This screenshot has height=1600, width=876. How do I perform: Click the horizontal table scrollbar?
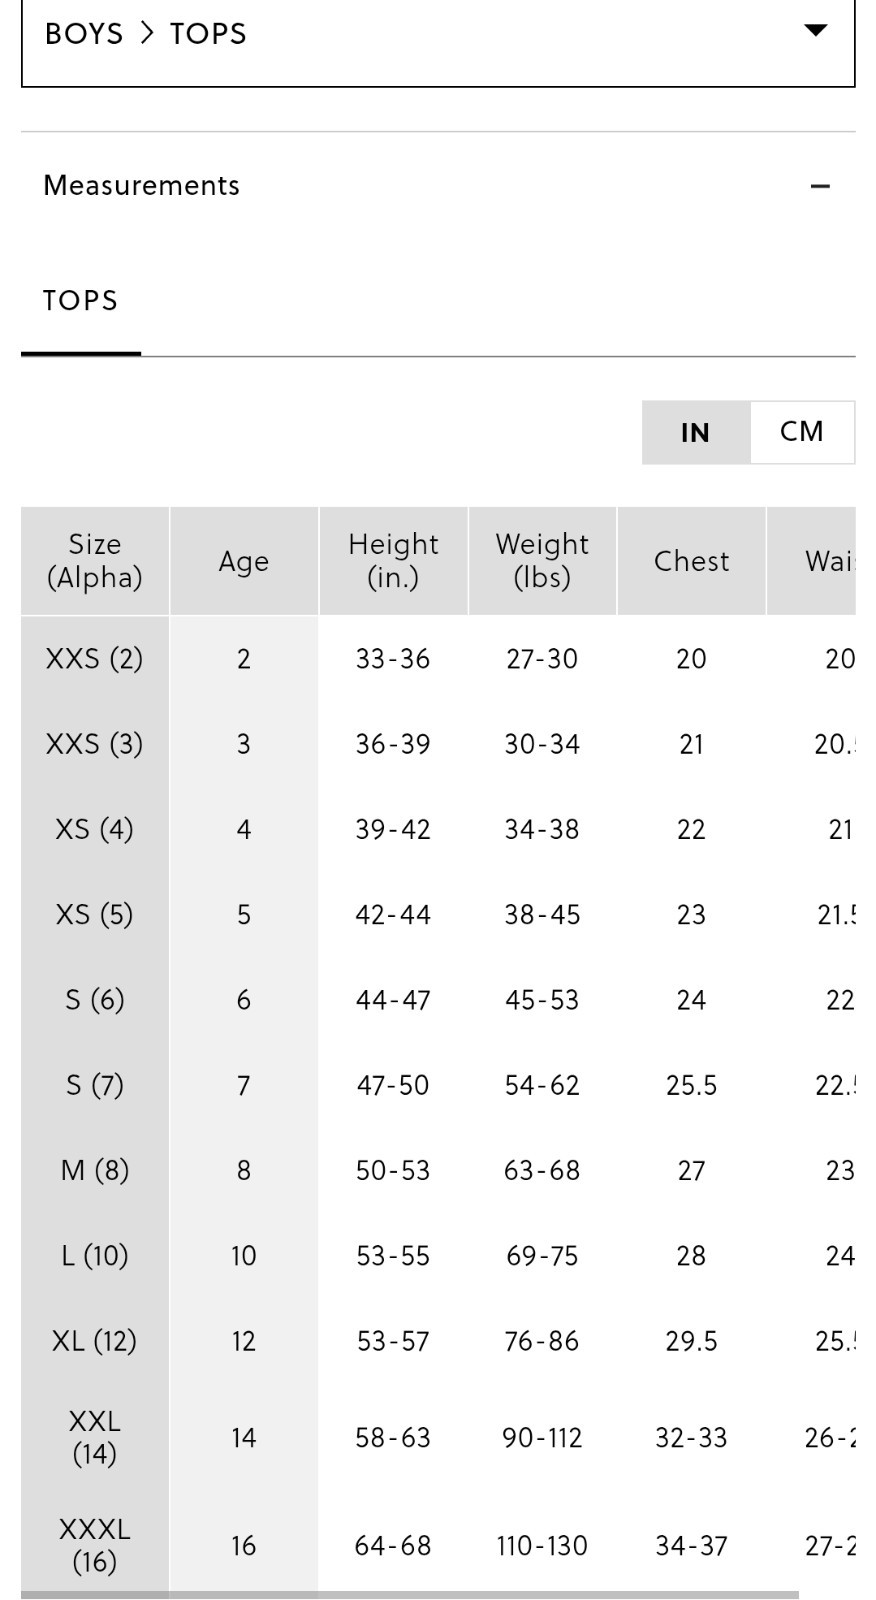[410, 1595]
